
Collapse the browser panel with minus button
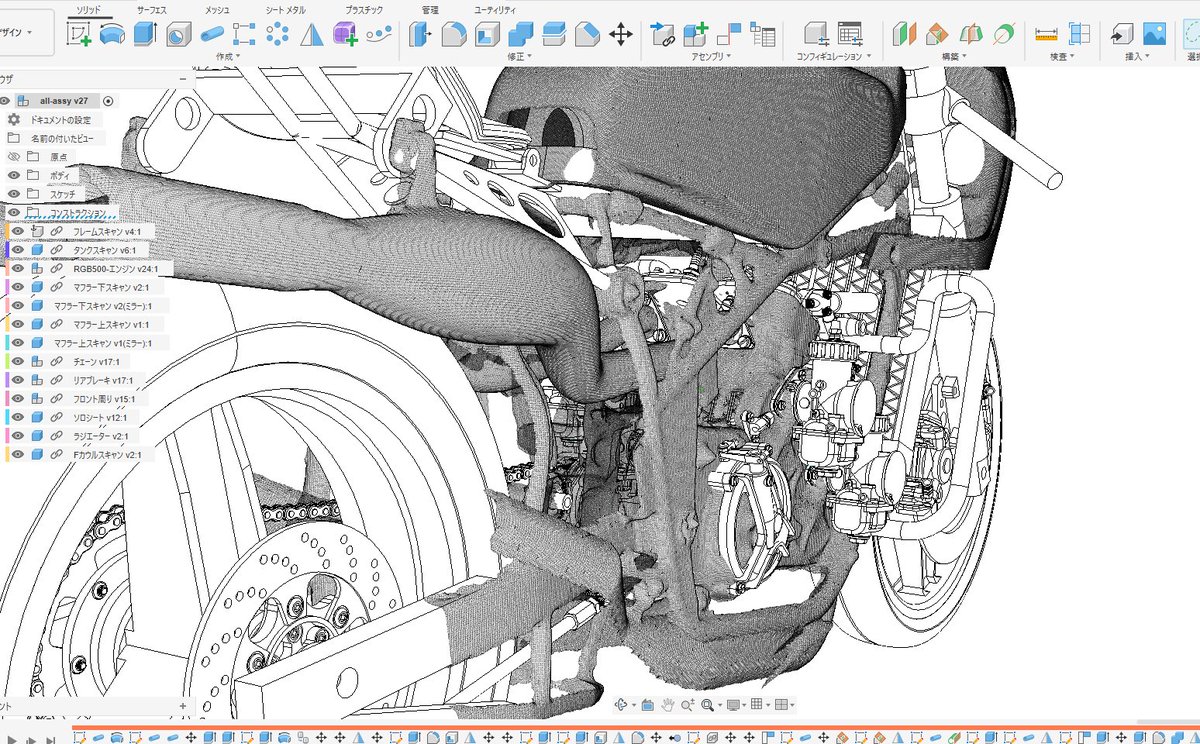click(182, 77)
